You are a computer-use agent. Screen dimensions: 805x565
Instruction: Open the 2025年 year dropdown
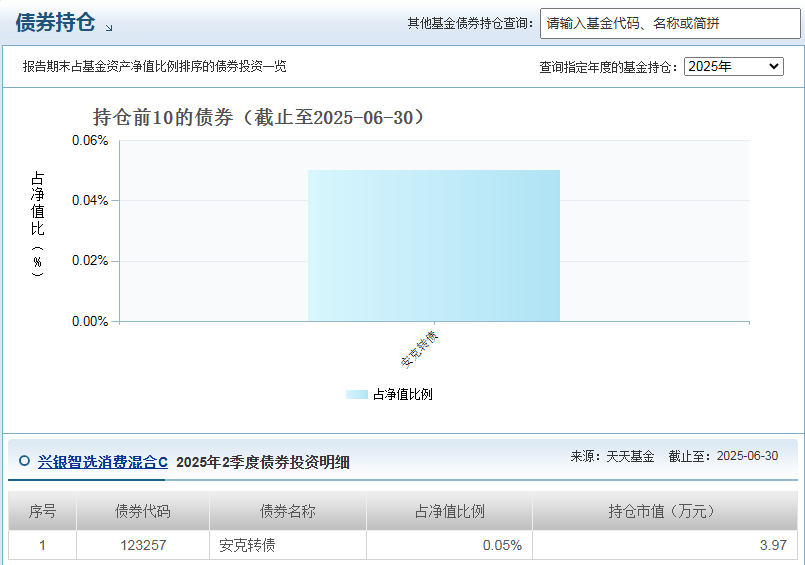(x=734, y=66)
